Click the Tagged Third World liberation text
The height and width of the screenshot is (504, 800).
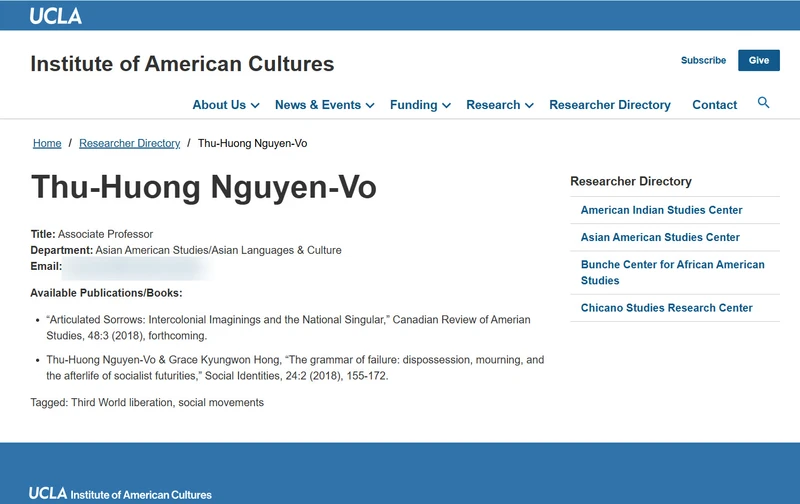[x=147, y=402]
